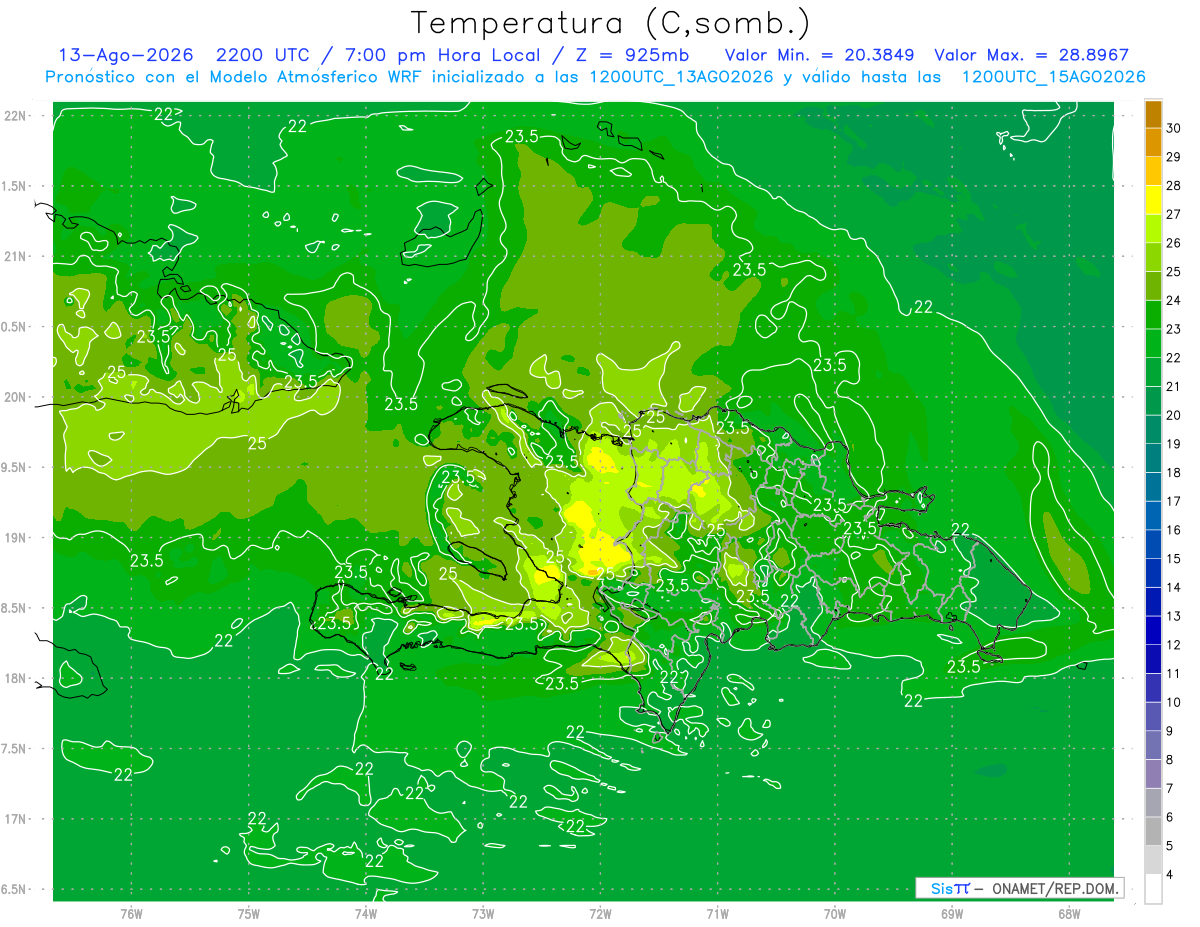1200x927 pixels.
Task: Click the colorbar label '4'
Action: [1170, 876]
